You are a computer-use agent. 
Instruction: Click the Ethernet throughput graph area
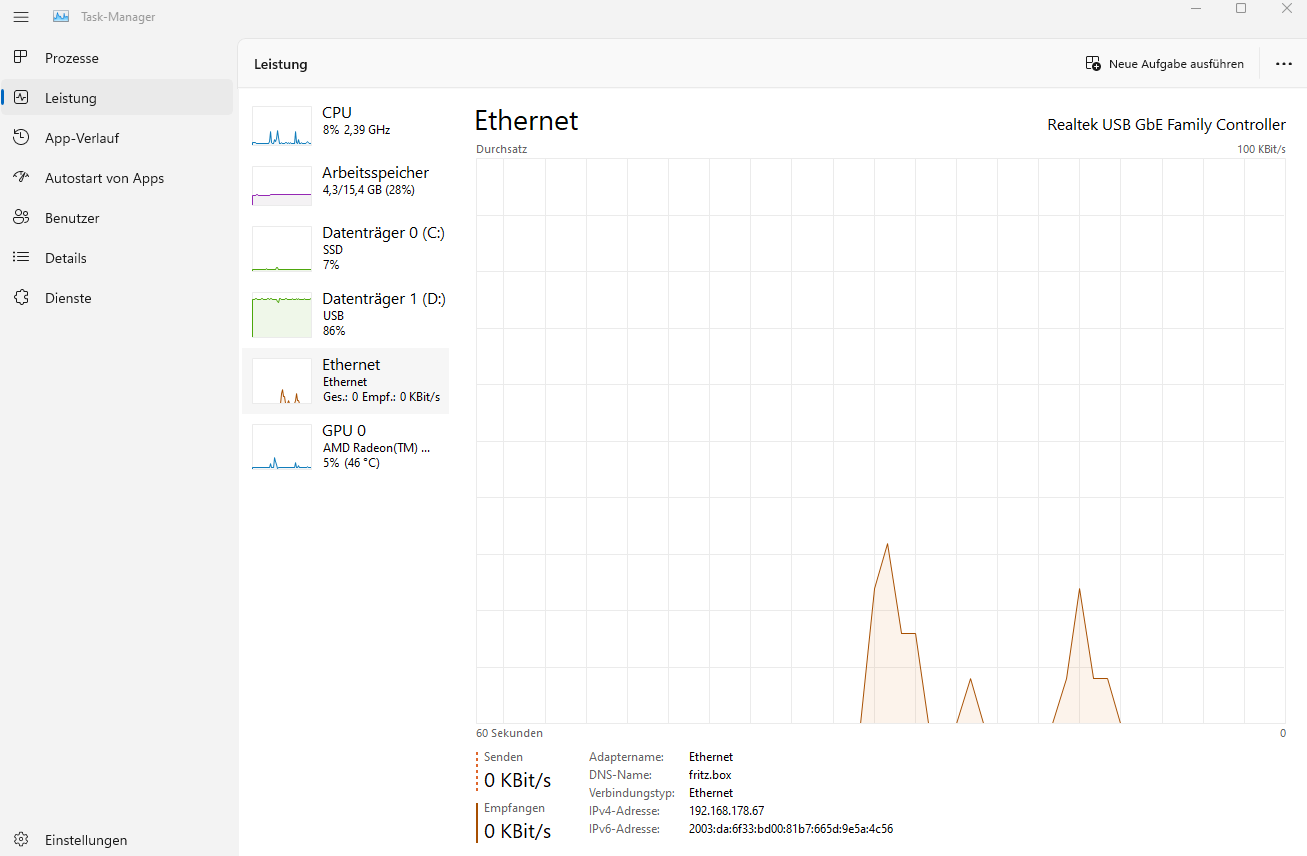pos(881,441)
